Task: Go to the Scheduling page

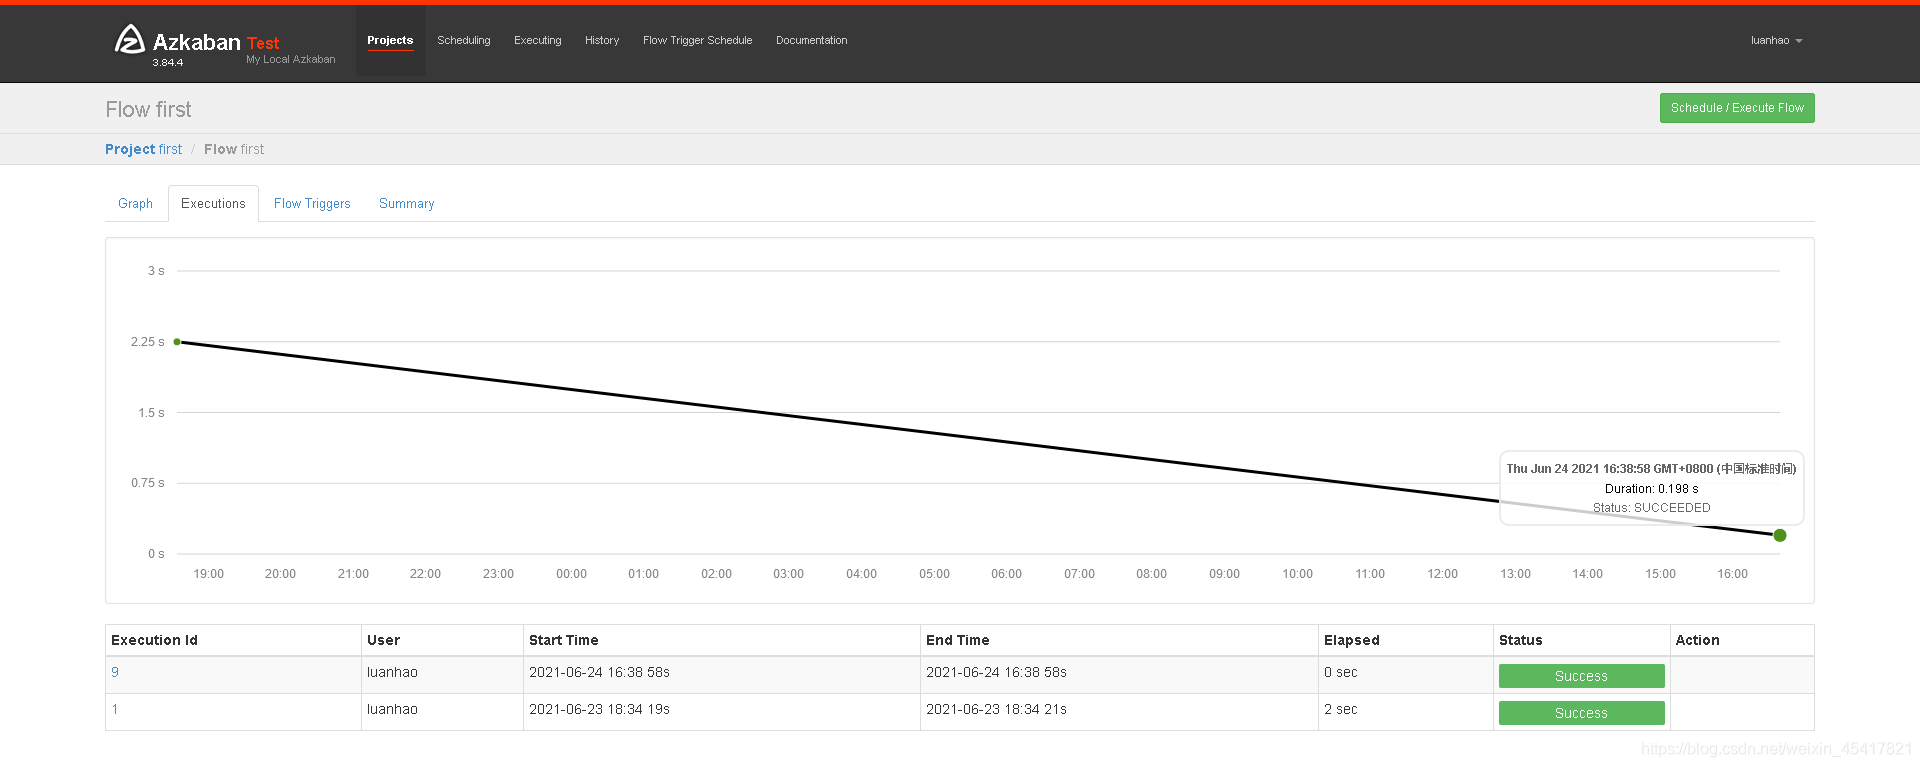Action: pos(464,40)
